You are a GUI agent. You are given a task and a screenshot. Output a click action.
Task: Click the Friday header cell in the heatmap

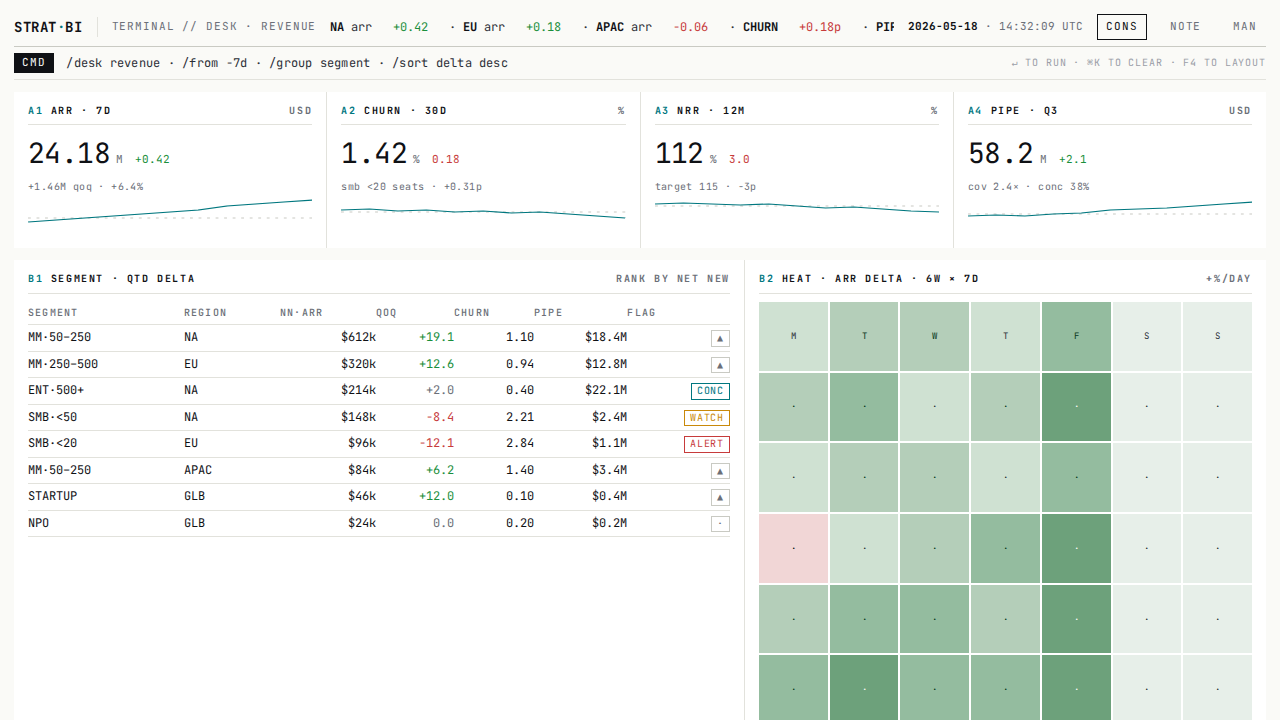pyautogui.click(x=1076, y=336)
